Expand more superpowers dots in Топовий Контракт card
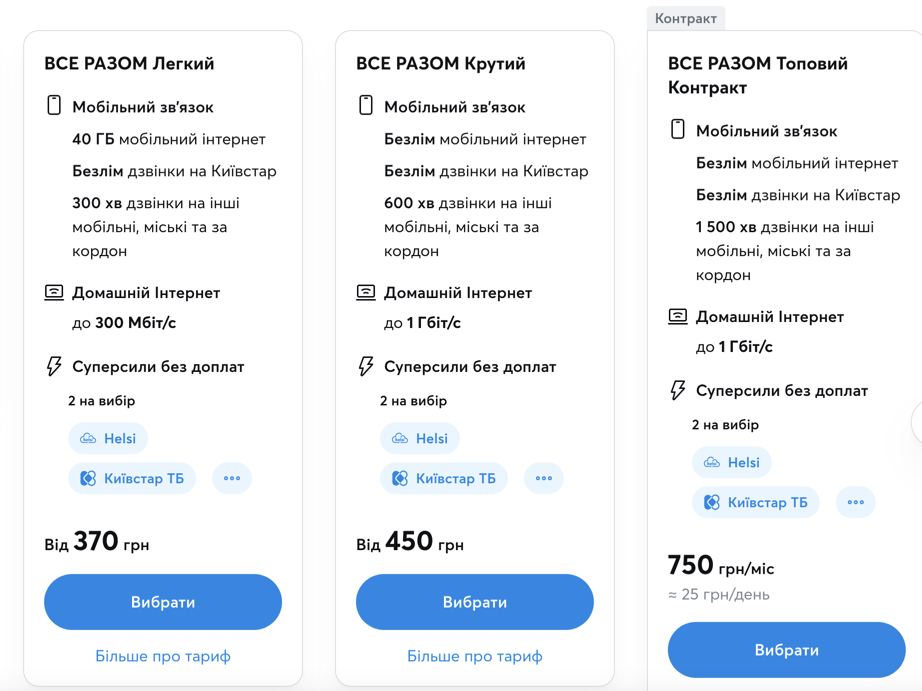The width and height of the screenshot is (922, 691). [x=856, y=502]
